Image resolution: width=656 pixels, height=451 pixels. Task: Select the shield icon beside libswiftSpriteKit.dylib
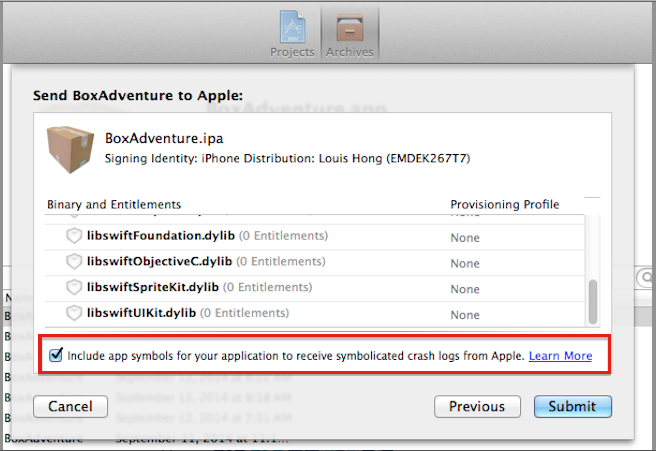[74, 287]
